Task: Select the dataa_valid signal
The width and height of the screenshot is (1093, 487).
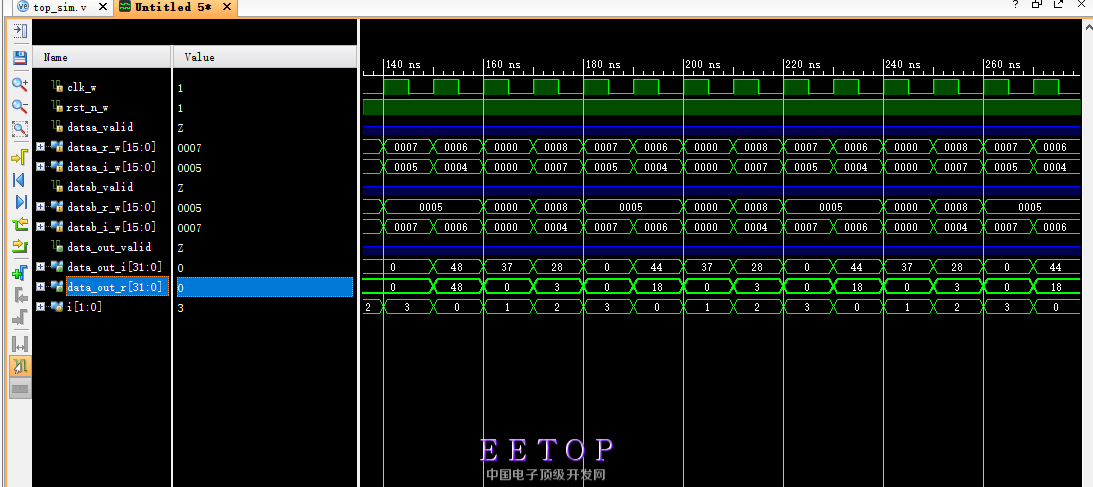Action: (100, 127)
